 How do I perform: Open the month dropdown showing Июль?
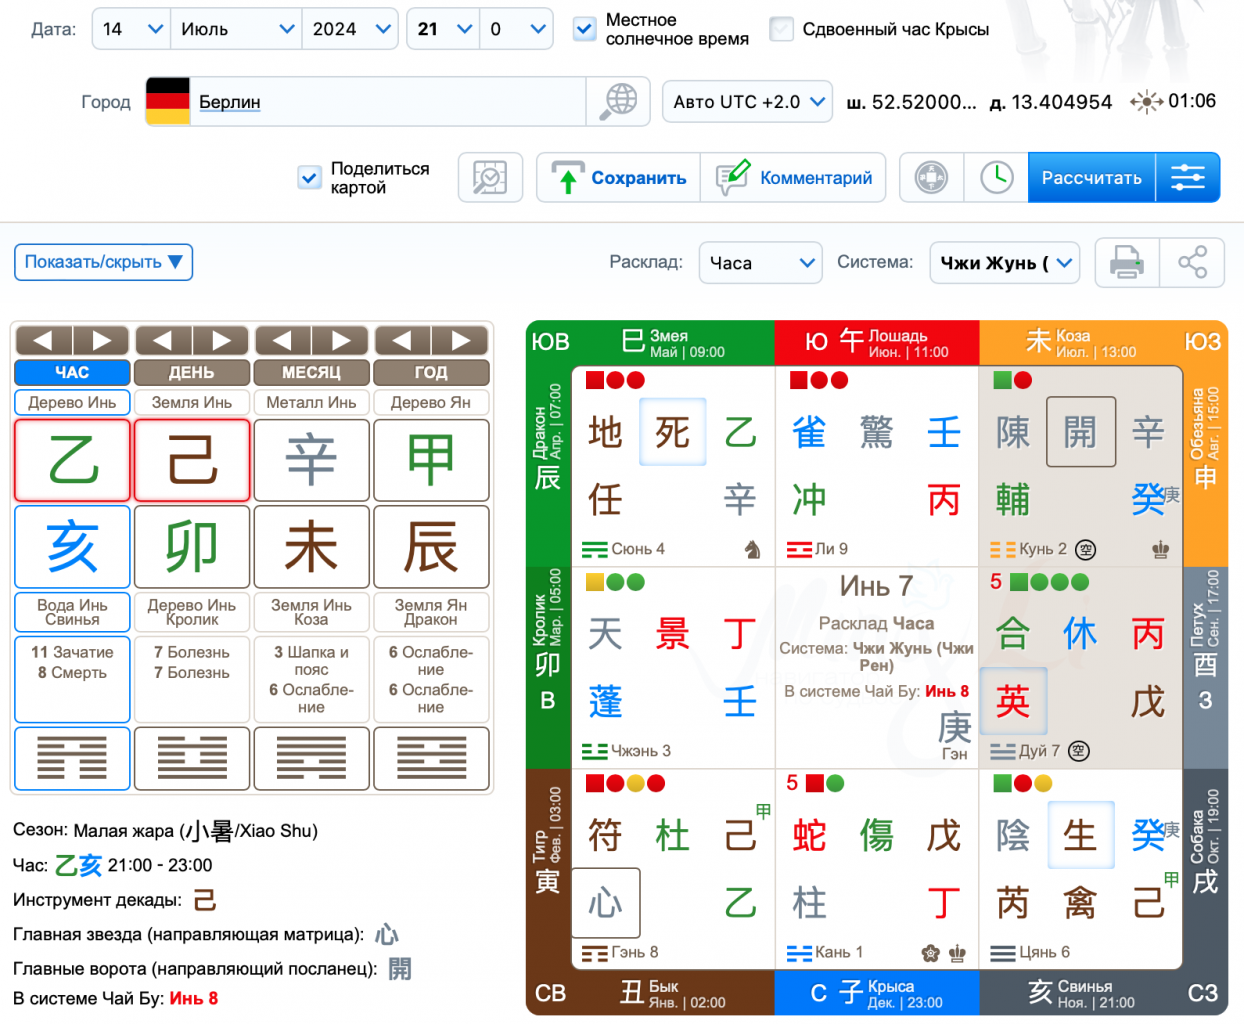[x=235, y=29]
